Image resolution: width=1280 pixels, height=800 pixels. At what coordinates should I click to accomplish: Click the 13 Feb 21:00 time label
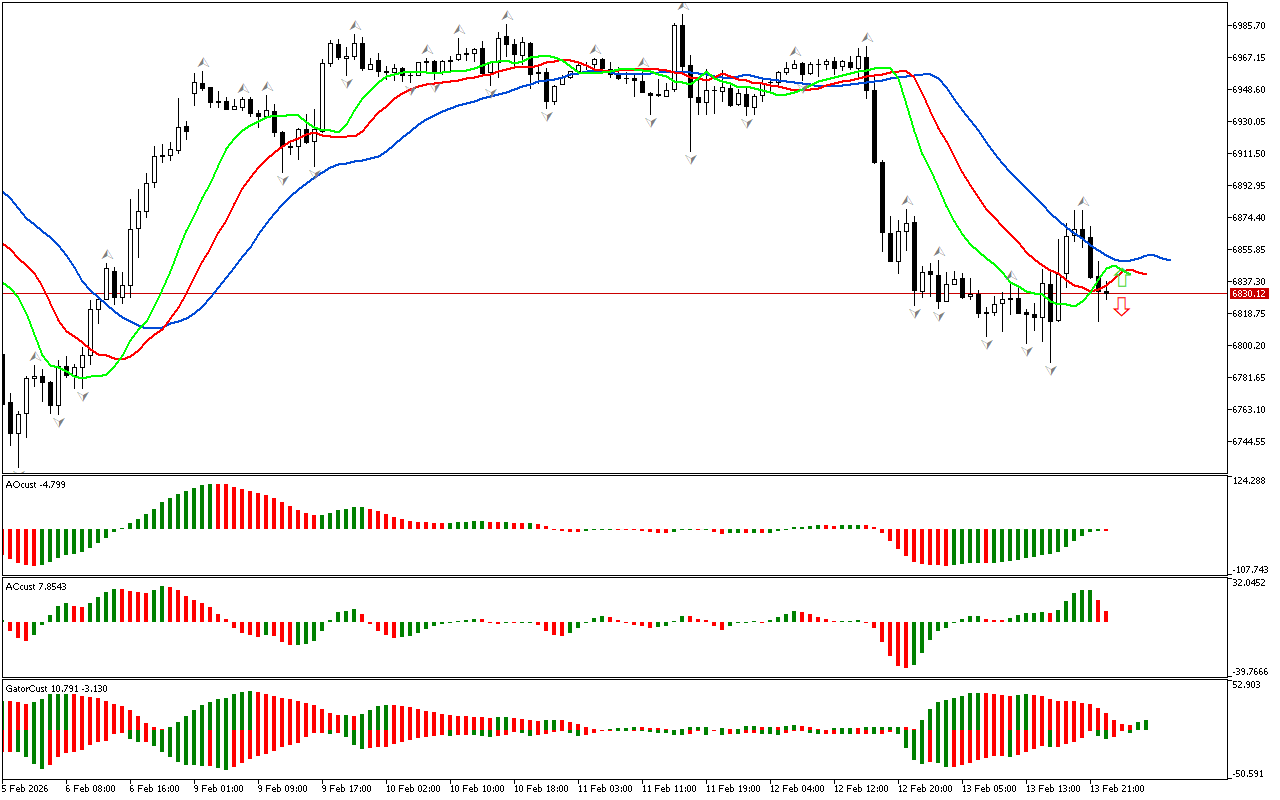[1116, 788]
